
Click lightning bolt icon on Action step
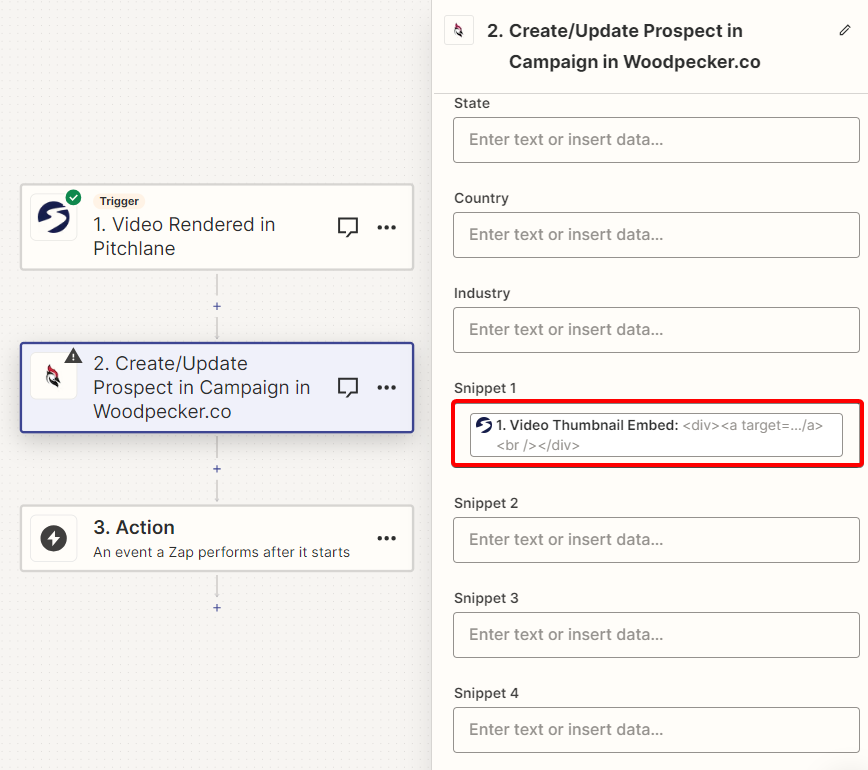tap(54, 538)
